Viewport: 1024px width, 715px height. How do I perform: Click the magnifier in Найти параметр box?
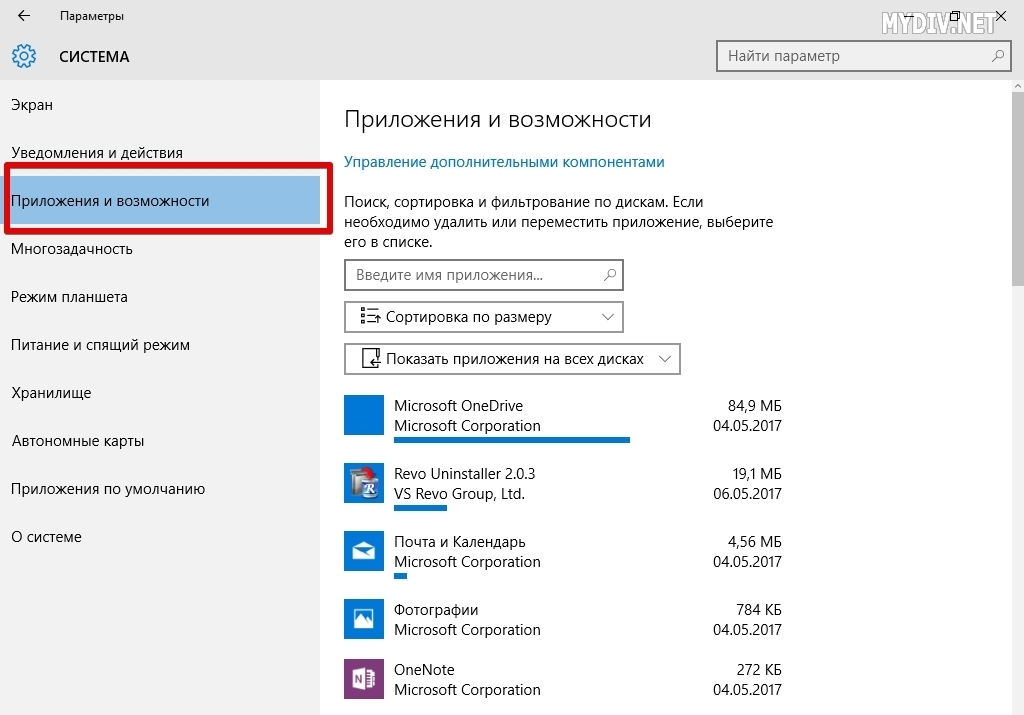(x=997, y=56)
